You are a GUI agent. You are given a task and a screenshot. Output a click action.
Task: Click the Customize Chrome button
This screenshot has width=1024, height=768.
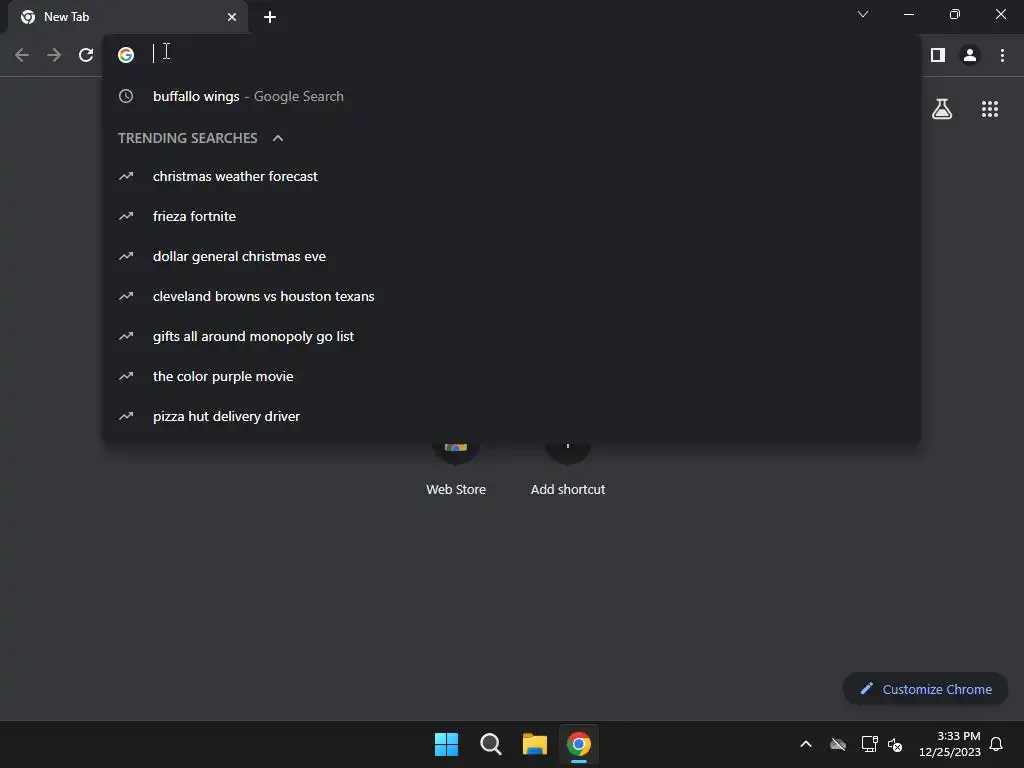925,689
